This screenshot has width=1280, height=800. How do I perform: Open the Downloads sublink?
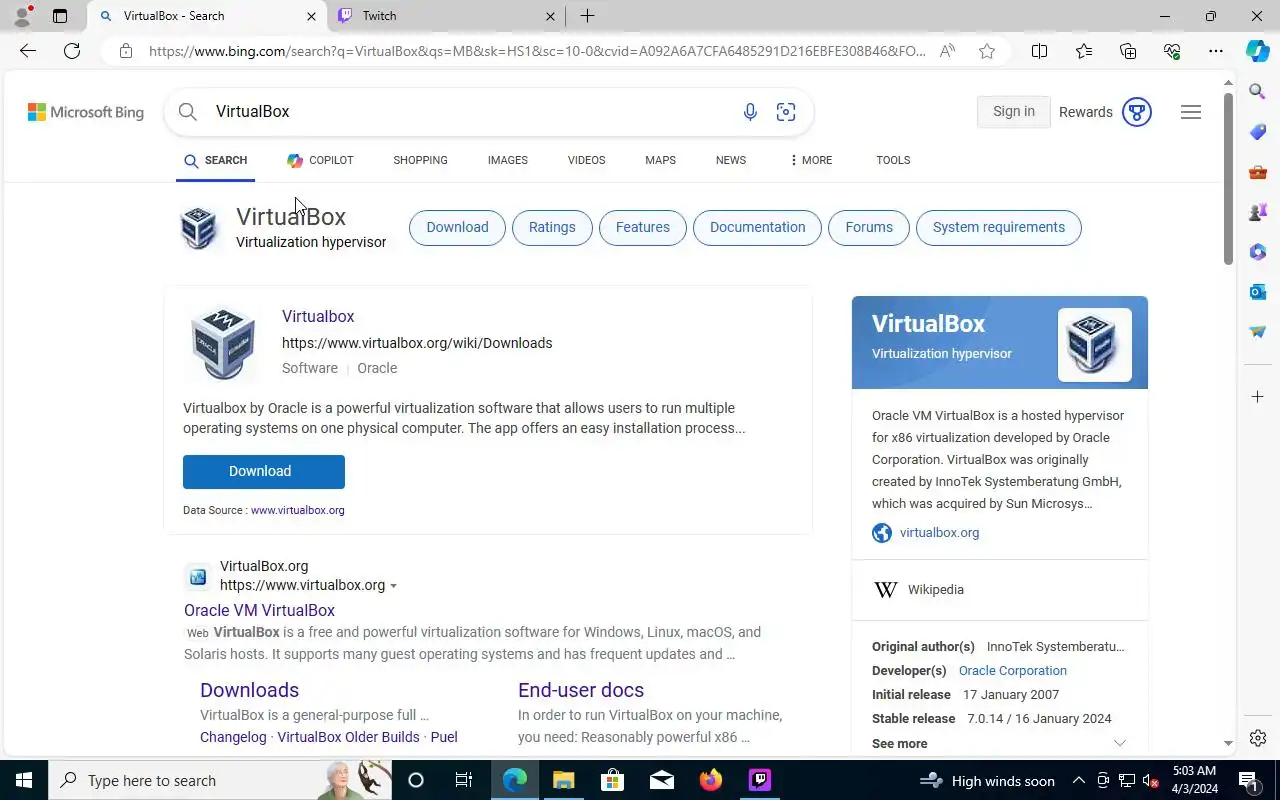249,690
